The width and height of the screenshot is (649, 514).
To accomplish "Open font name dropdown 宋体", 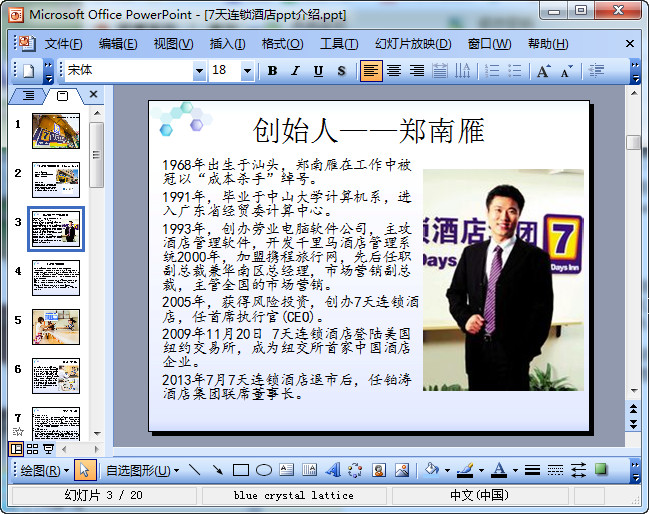I will tap(199, 71).
